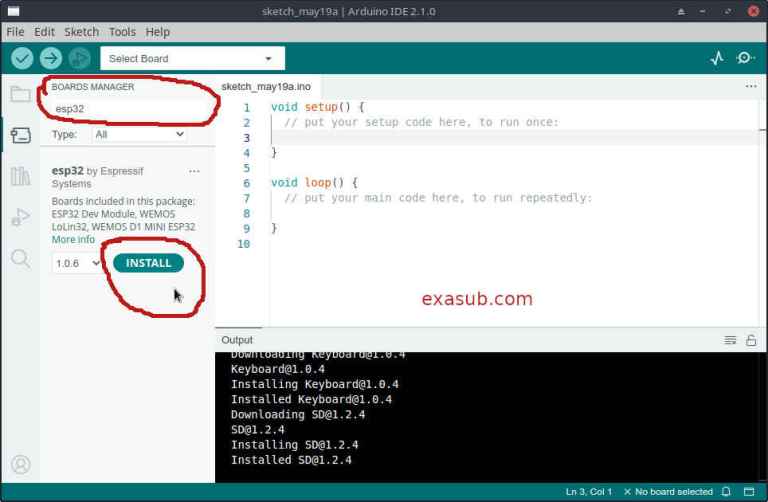Select the sketch_may19a.ino tab
Screen dimensions: 768x502
(x=266, y=87)
